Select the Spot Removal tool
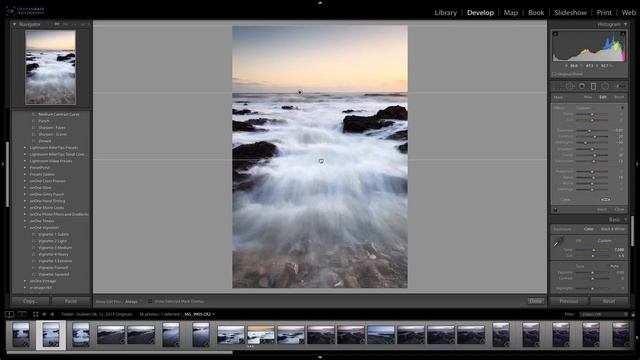This screenshot has height=360, width=640. click(570, 86)
